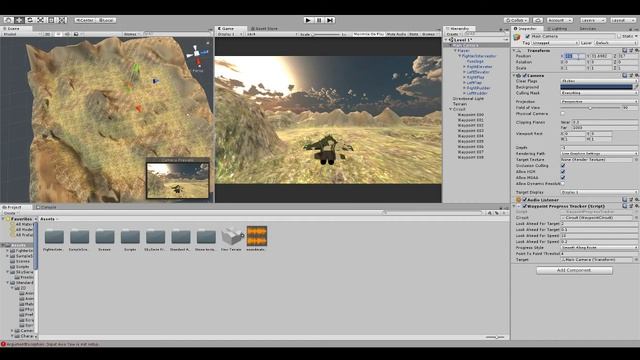Toggle Audio Listener enabled checkbox
Image resolution: width=640 pixels, height=360 pixels.
pos(525,200)
